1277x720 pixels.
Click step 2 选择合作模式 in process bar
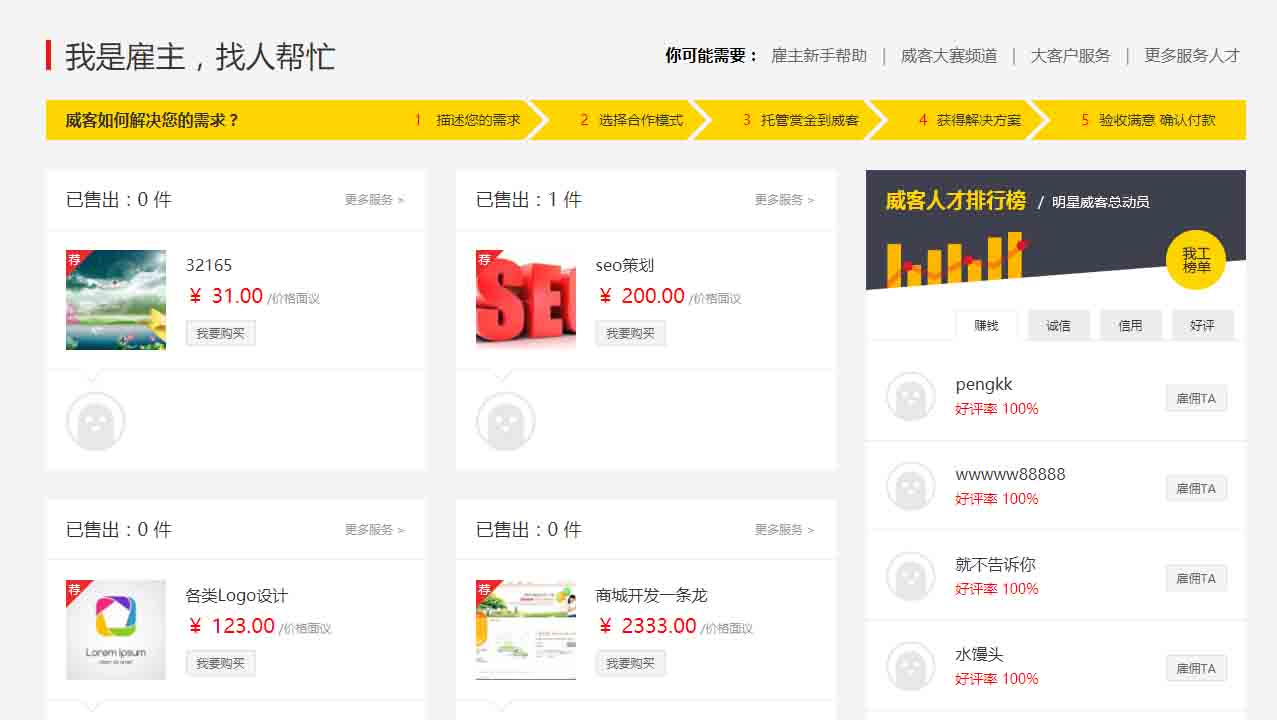[x=632, y=120]
